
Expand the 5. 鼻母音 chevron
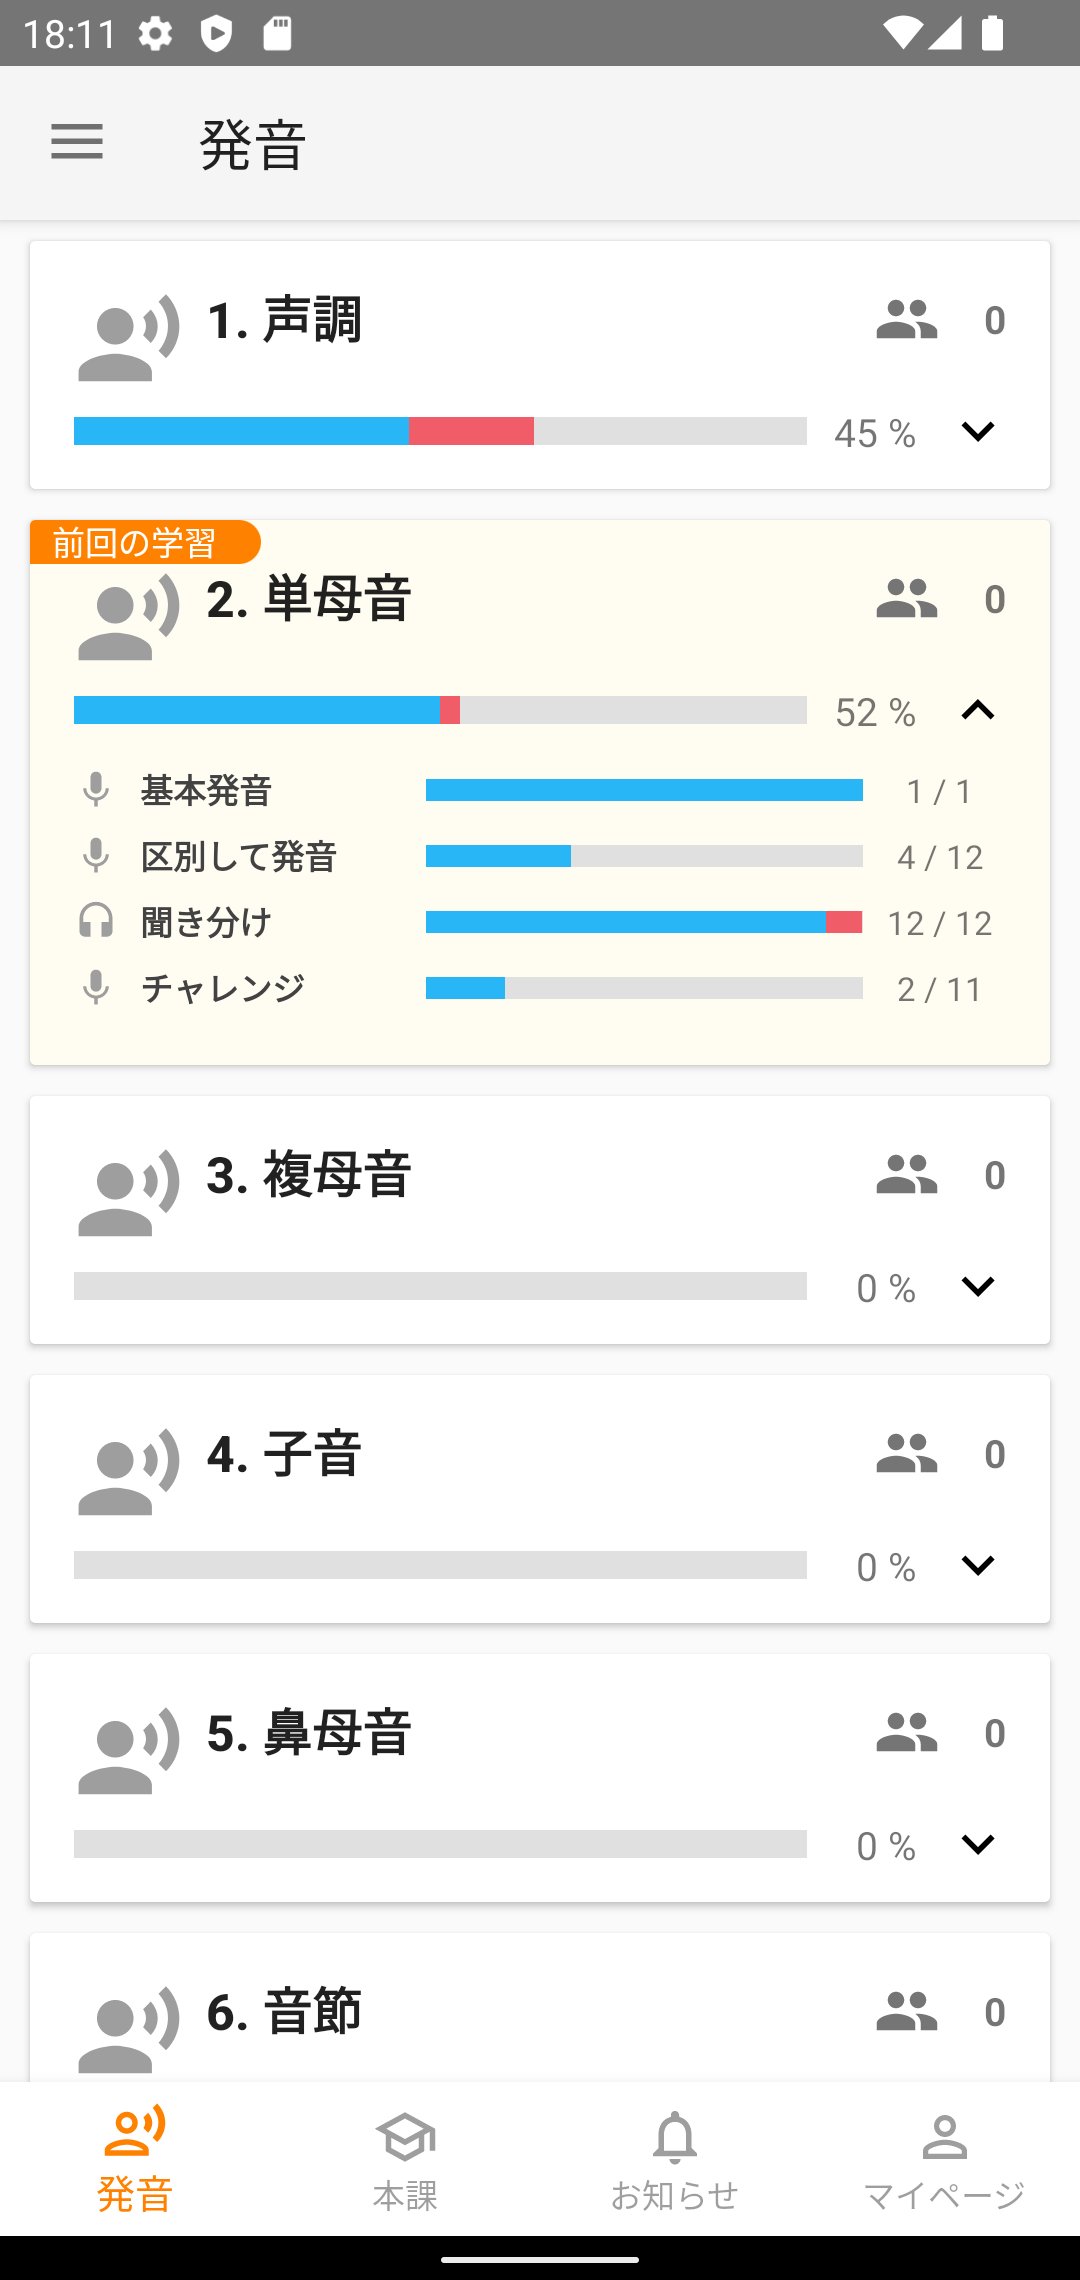pos(977,1845)
